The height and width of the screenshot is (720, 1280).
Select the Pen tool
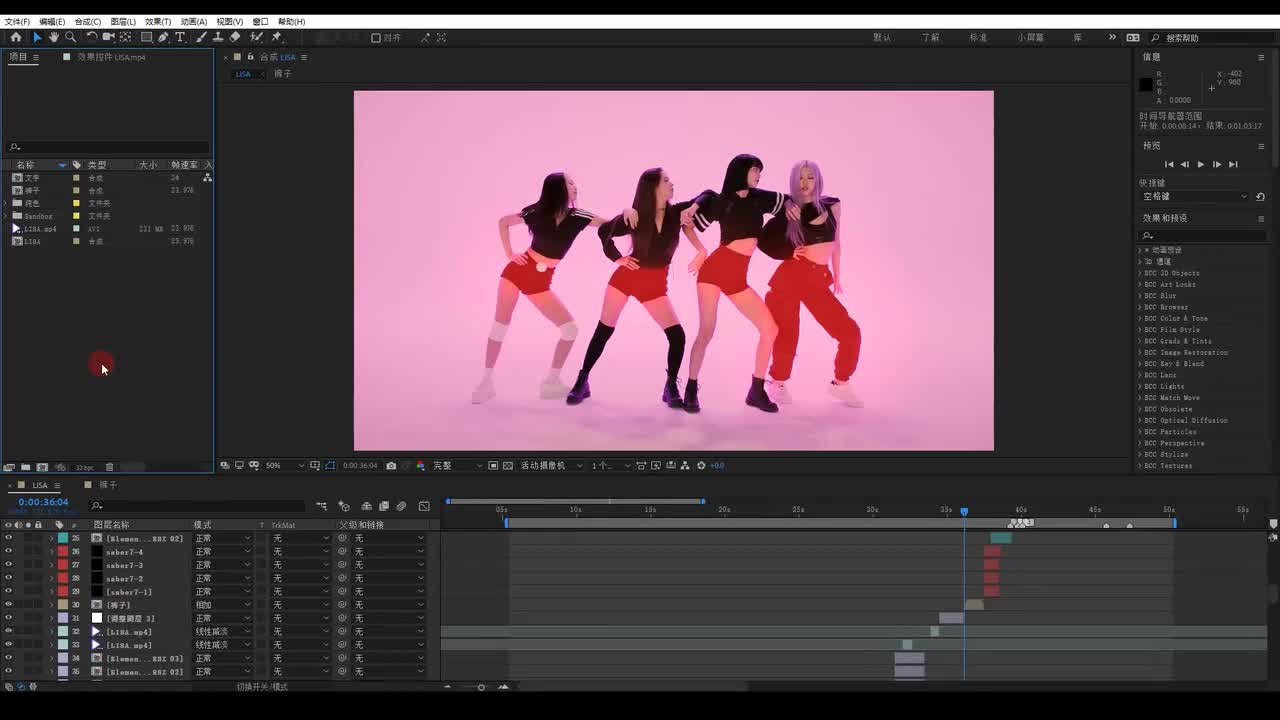click(163, 37)
